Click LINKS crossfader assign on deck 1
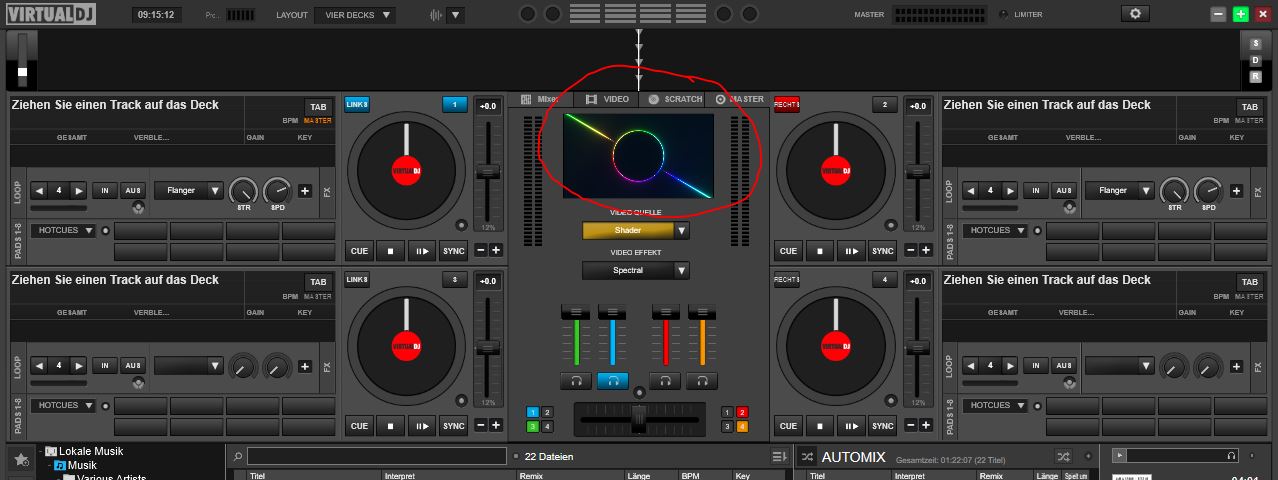1278x480 pixels. point(357,104)
